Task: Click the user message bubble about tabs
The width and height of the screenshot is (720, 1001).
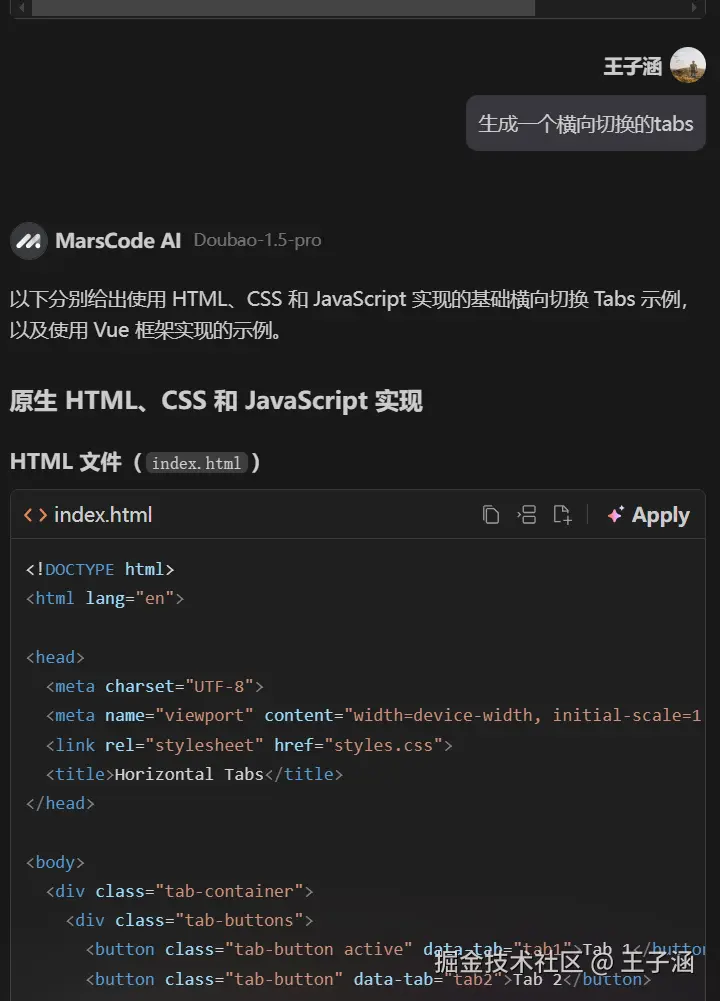Action: click(x=584, y=123)
